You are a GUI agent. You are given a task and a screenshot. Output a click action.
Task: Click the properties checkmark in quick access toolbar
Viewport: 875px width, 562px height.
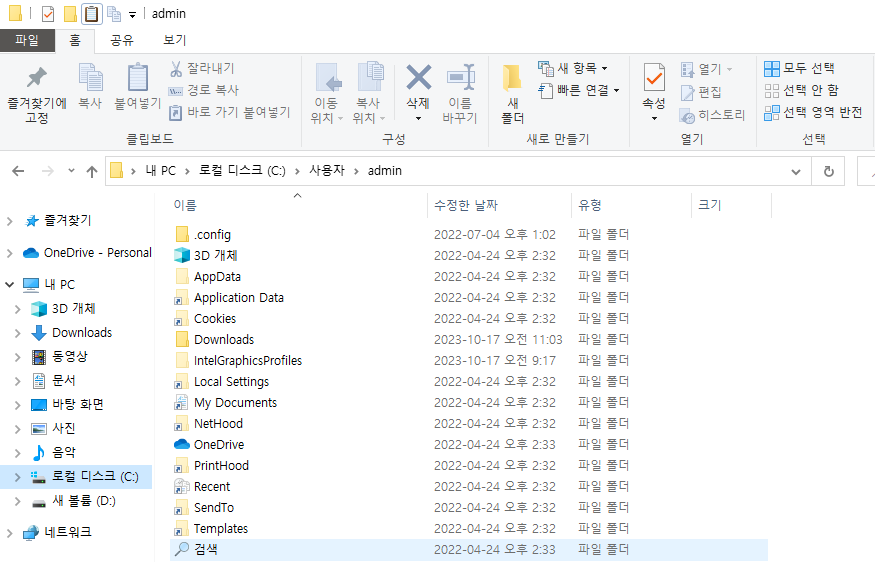click(48, 13)
